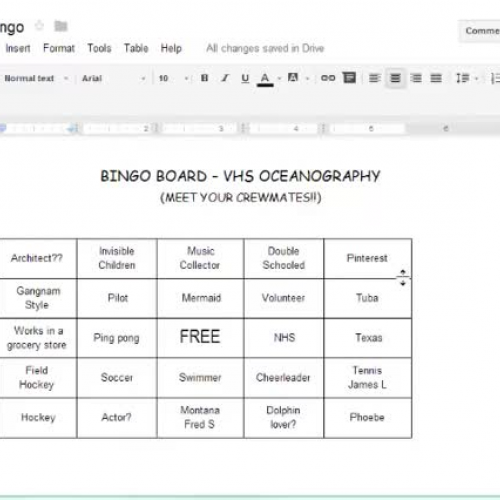The image size is (500, 500).
Task: Click the Cheerleader cell
Action: pos(284,378)
